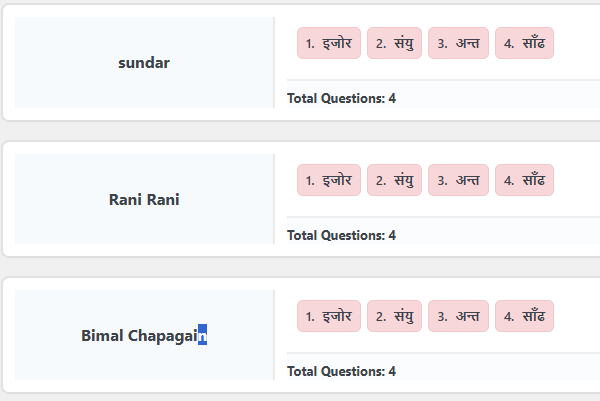Screen dimensions: 600x401
Task: Click question 1 इजोर in sundar's row
Action: click(329, 43)
